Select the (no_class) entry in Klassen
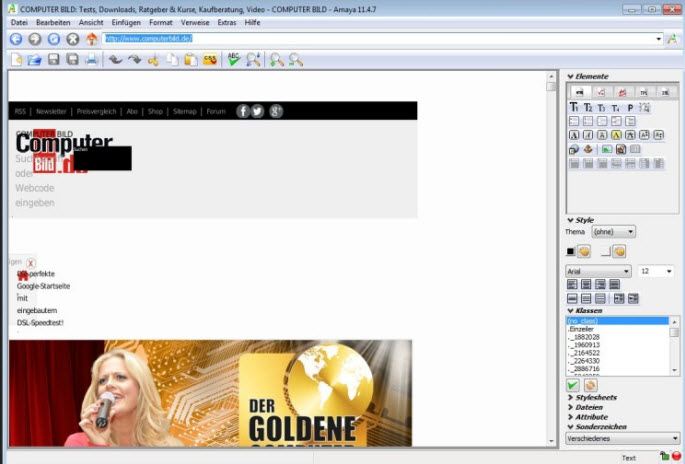This screenshot has width=685, height=464. pyautogui.click(x=617, y=321)
